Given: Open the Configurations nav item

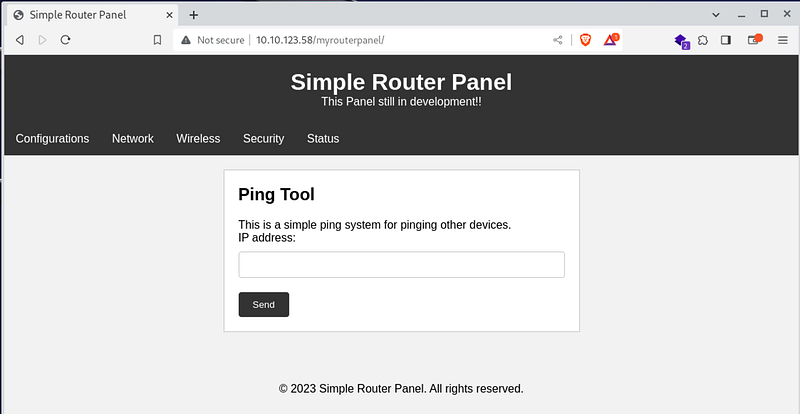Looking at the screenshot, I should pos(53,139).
